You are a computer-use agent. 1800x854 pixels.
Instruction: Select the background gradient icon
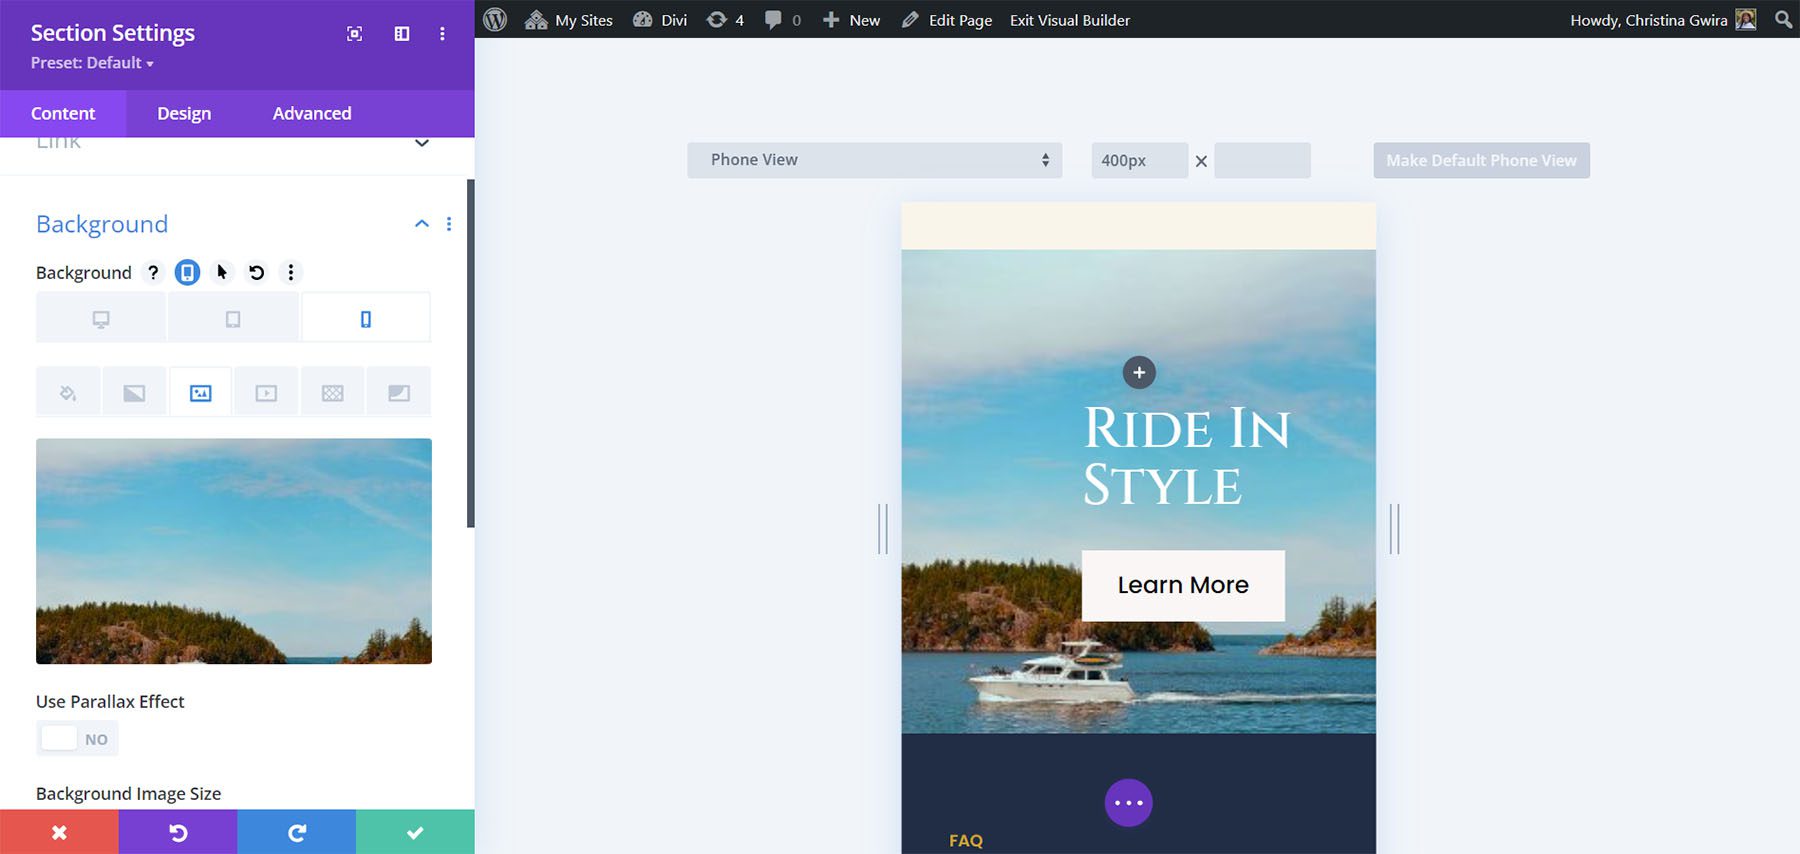134,393
